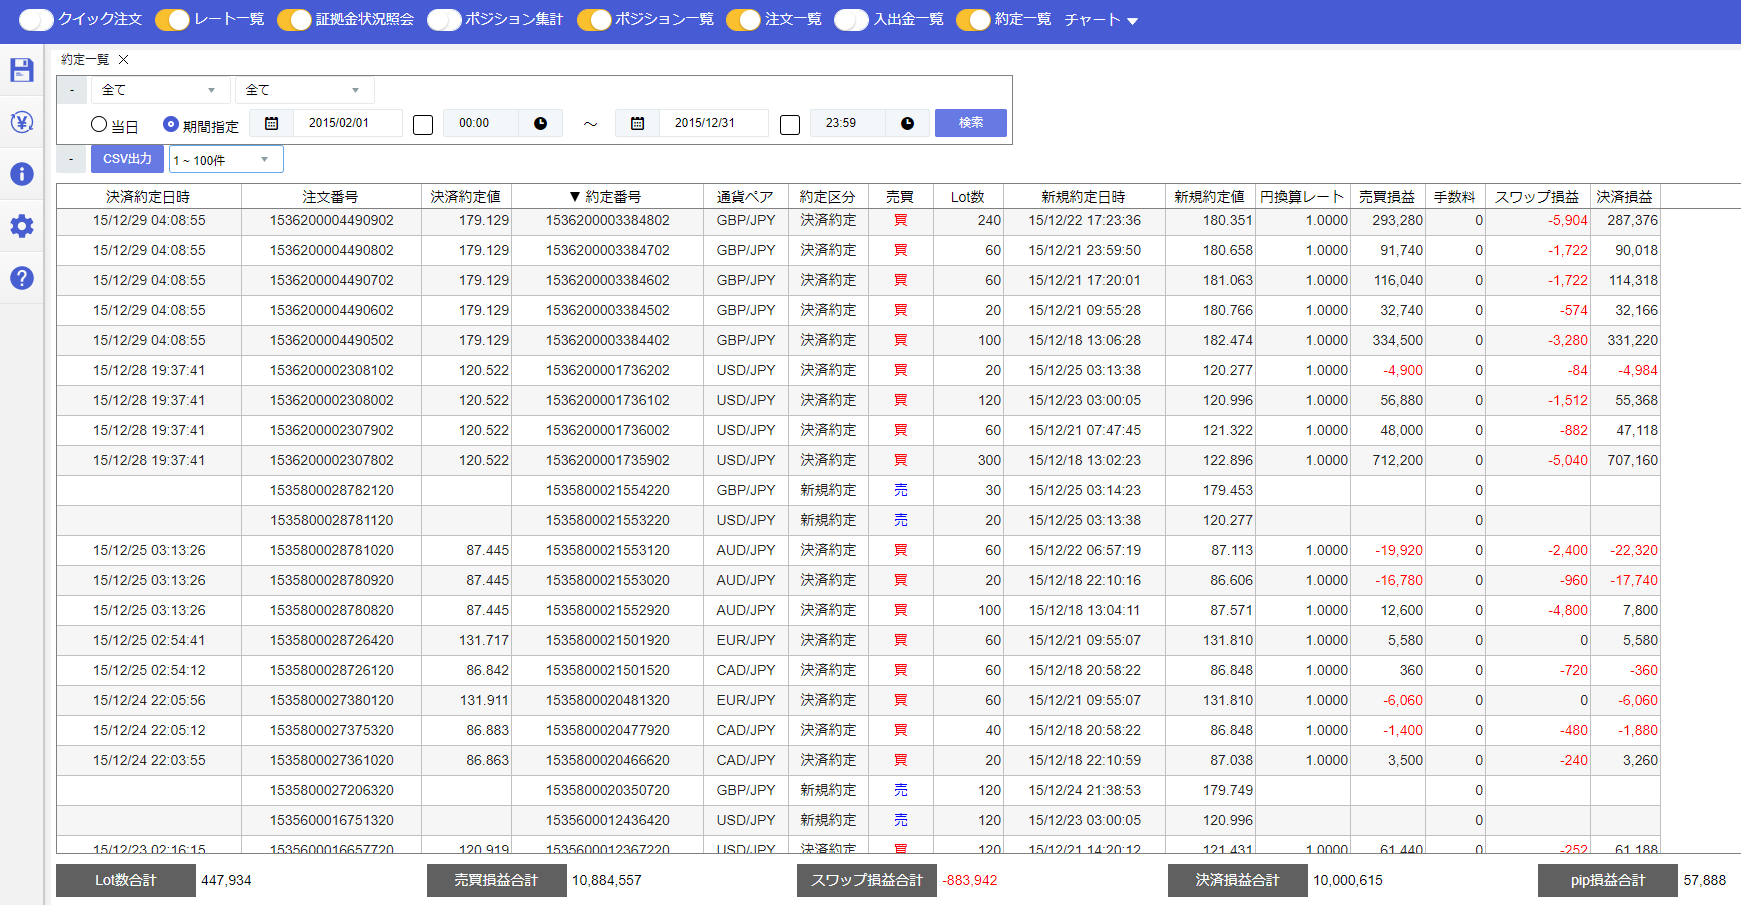This screenshot has width=1741, height=905.
Task: Open the settings gear icon
Action: (x=22, y=226)
